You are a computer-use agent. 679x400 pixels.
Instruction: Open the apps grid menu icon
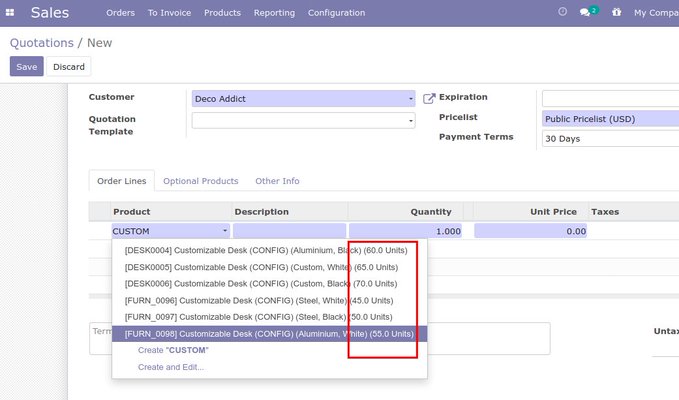[x=10, y=13]
